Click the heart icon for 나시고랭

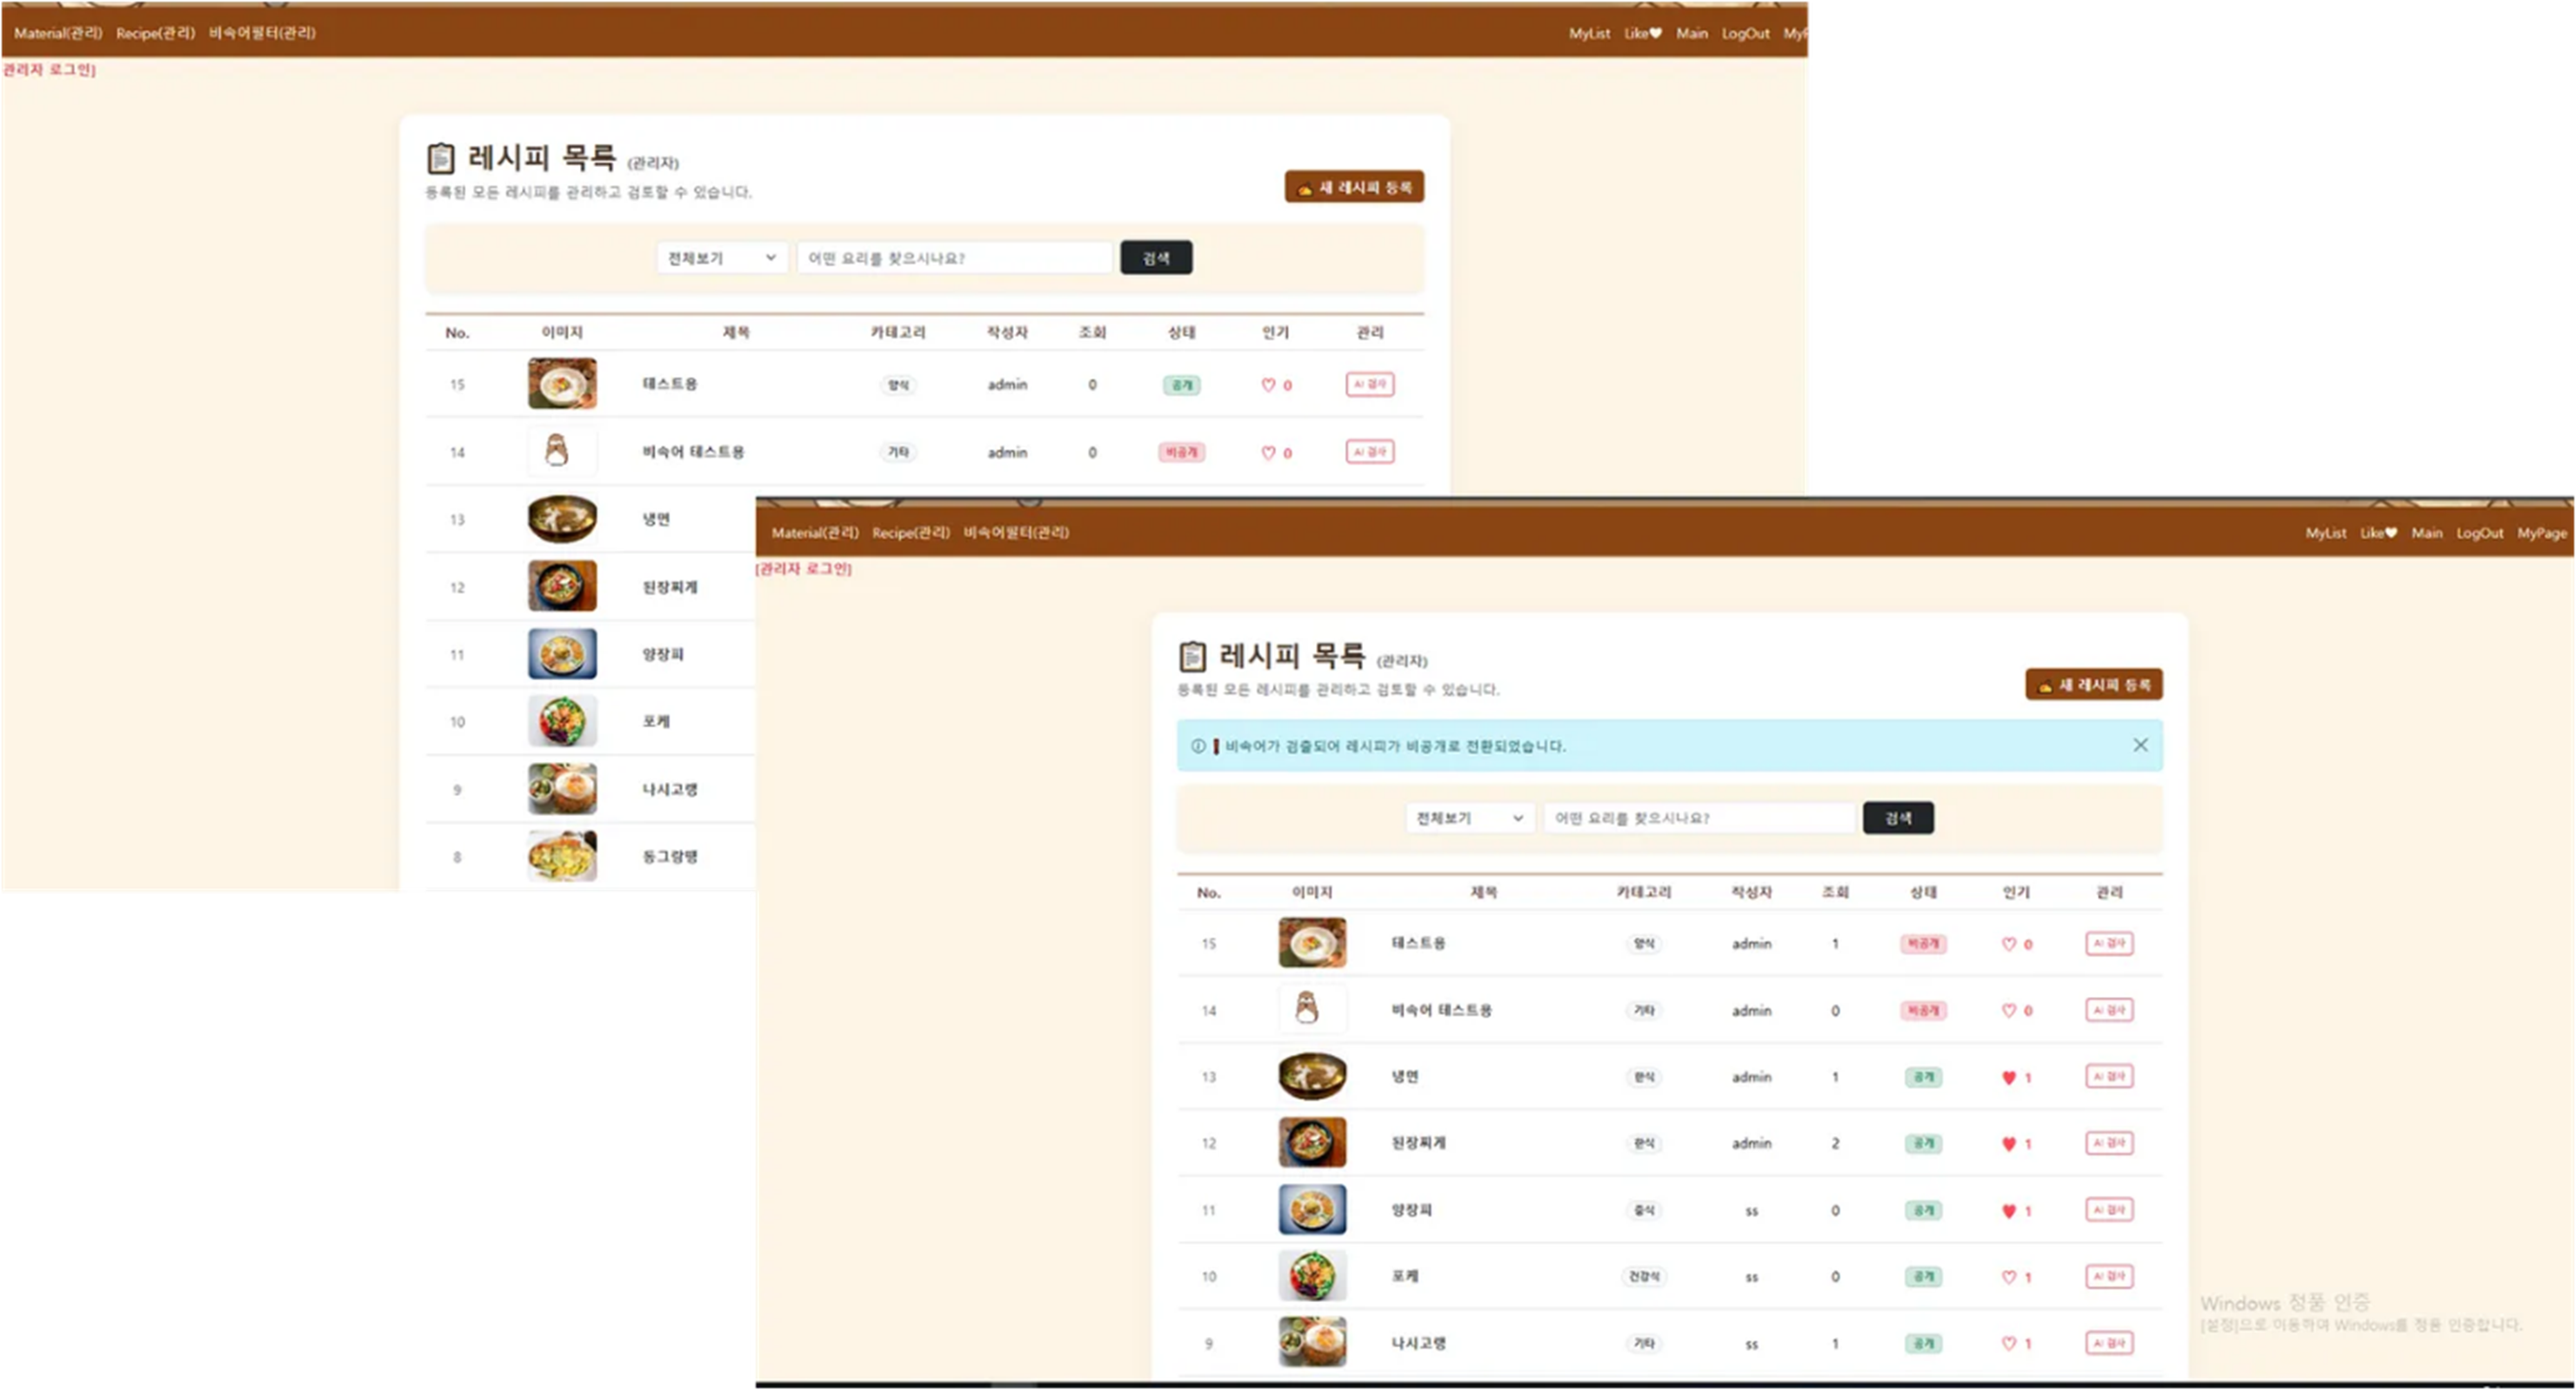[x=2008, y=1344]
